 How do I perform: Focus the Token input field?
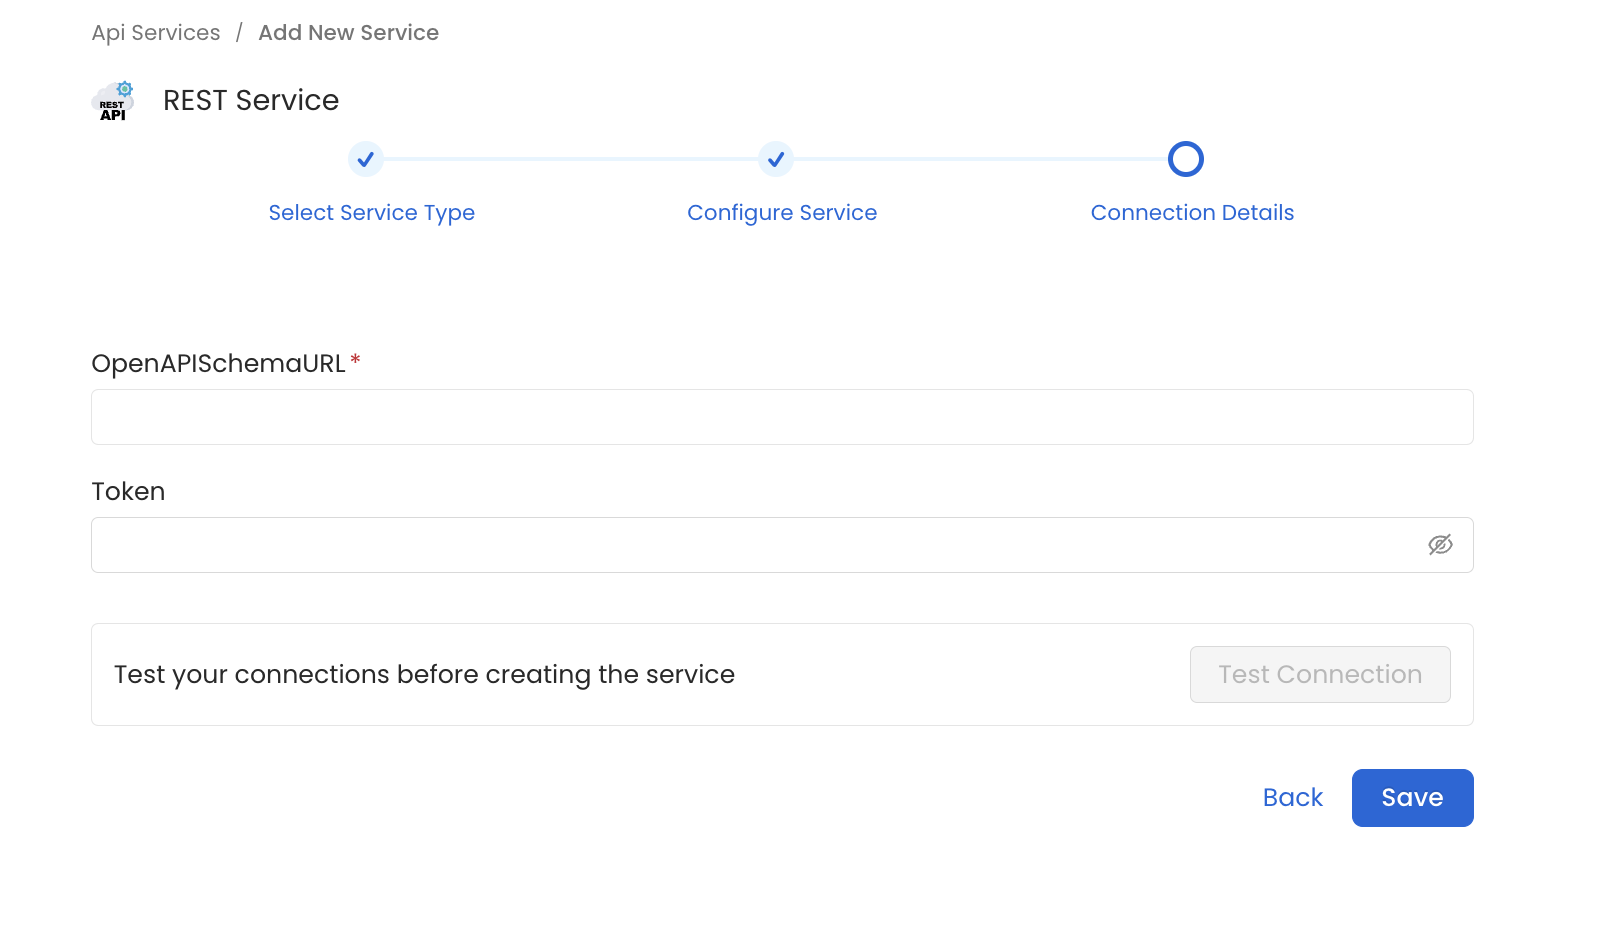point(700,545)
